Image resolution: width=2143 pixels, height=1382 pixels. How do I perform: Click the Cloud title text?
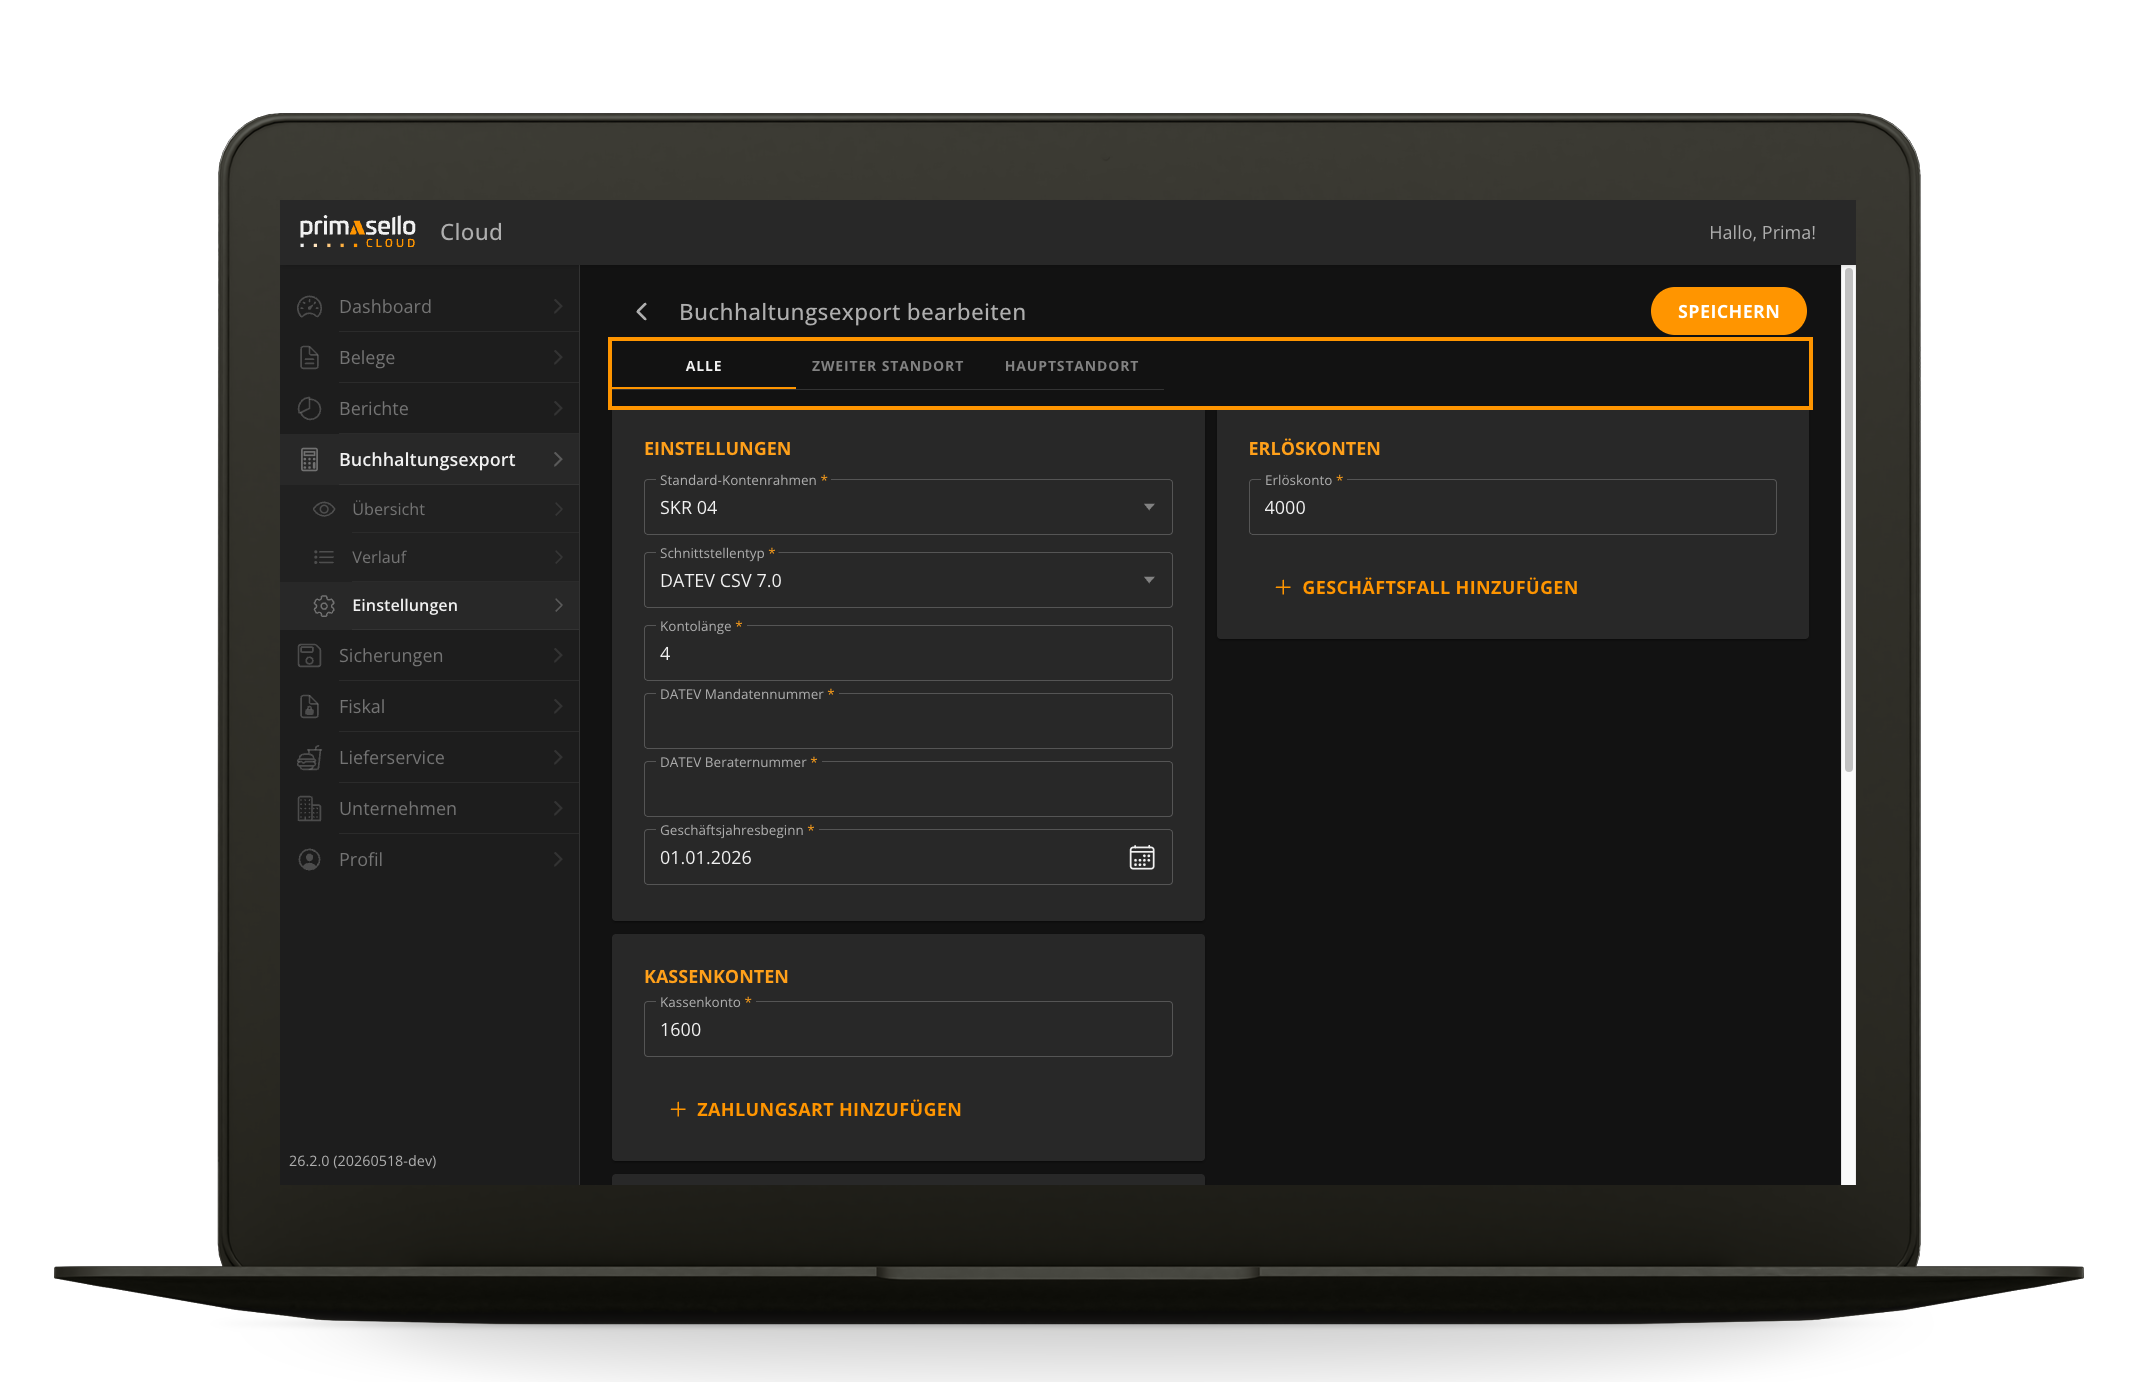(471, 232)
